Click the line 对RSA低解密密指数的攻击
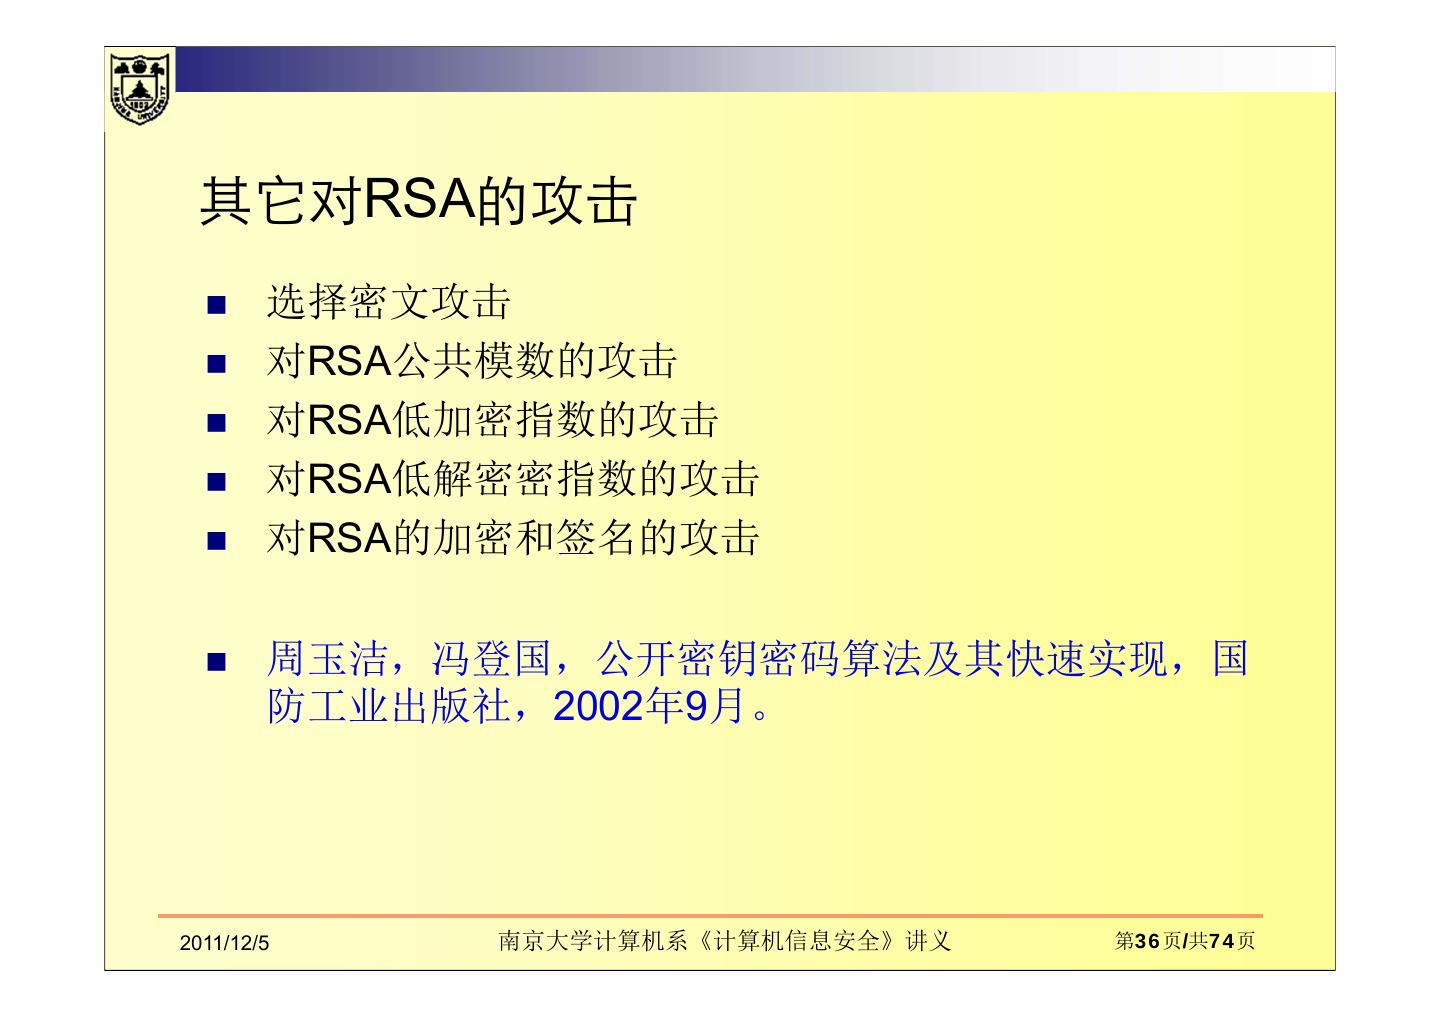This screenshot has width=1440, height=1018. (x=513, y=479)
